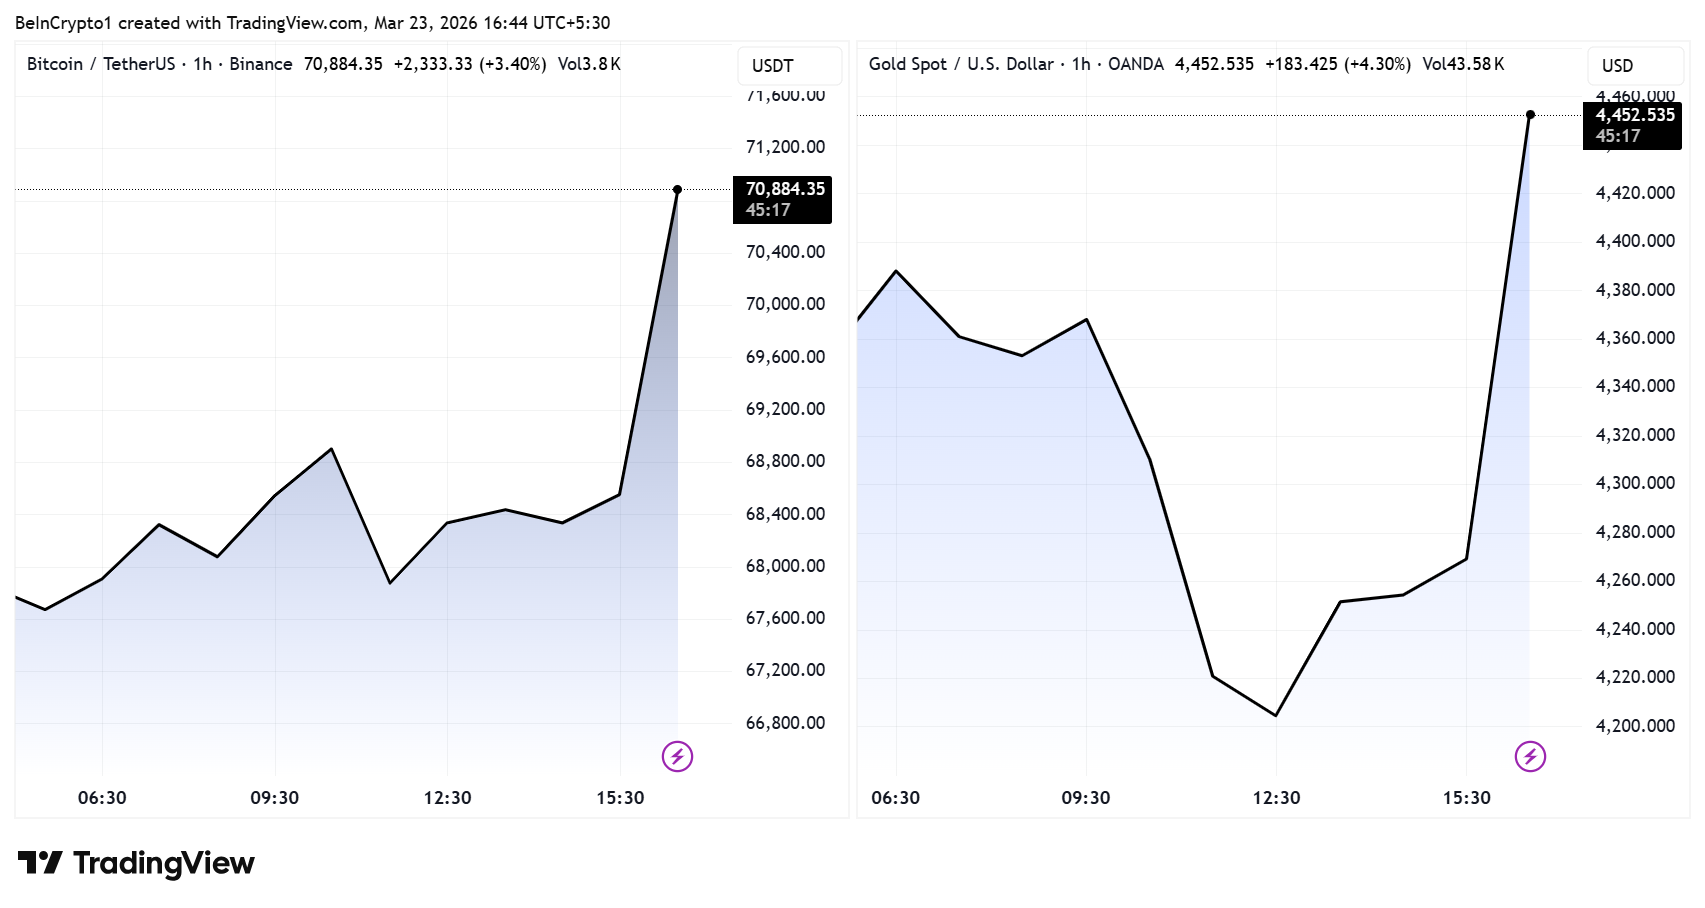Click the 09:30 time marker on Gold chart
Viewport: 1705px width, 908px height.
(1086, 798)
